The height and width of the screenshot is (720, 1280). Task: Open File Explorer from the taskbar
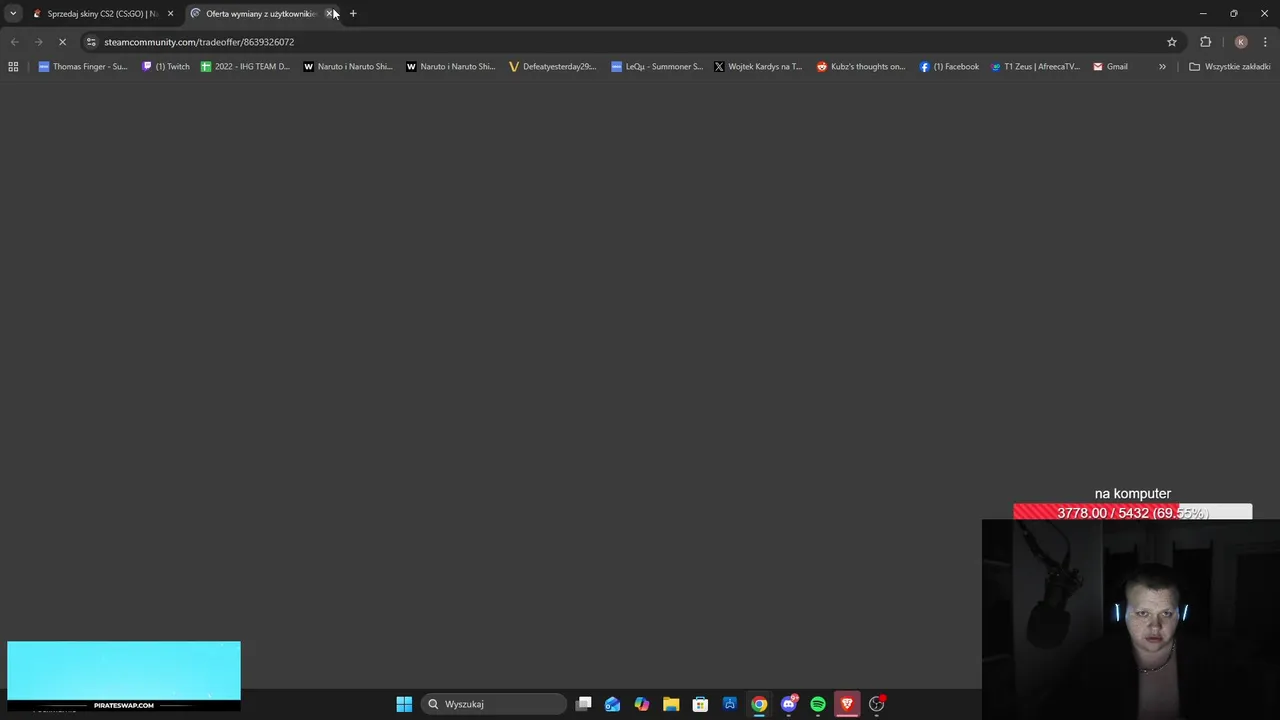pyautogui.click(x=671, y=704)
